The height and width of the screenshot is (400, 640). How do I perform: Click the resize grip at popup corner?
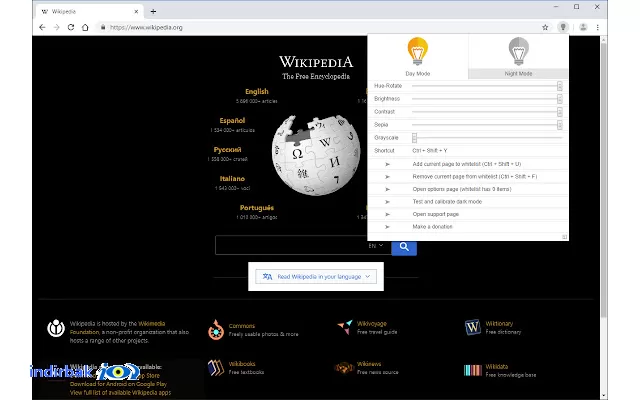coord(564,237)
